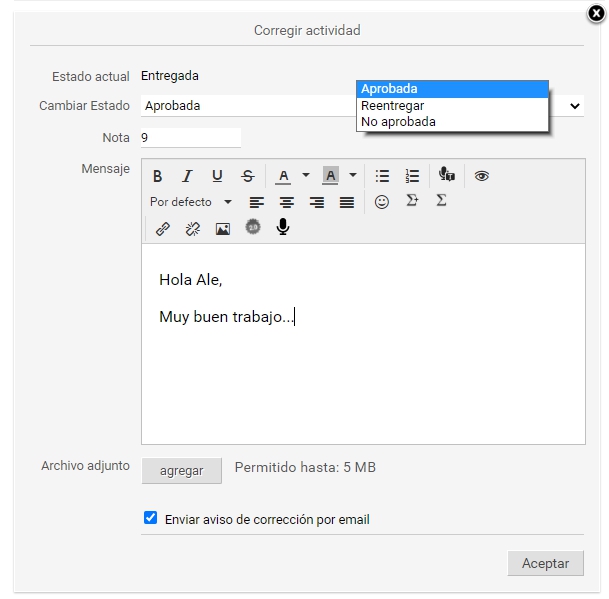The height and width of the screenshot is (599, 609).
Task: Insert a hyperlink using link icon
Action: [x=163, y=228]
